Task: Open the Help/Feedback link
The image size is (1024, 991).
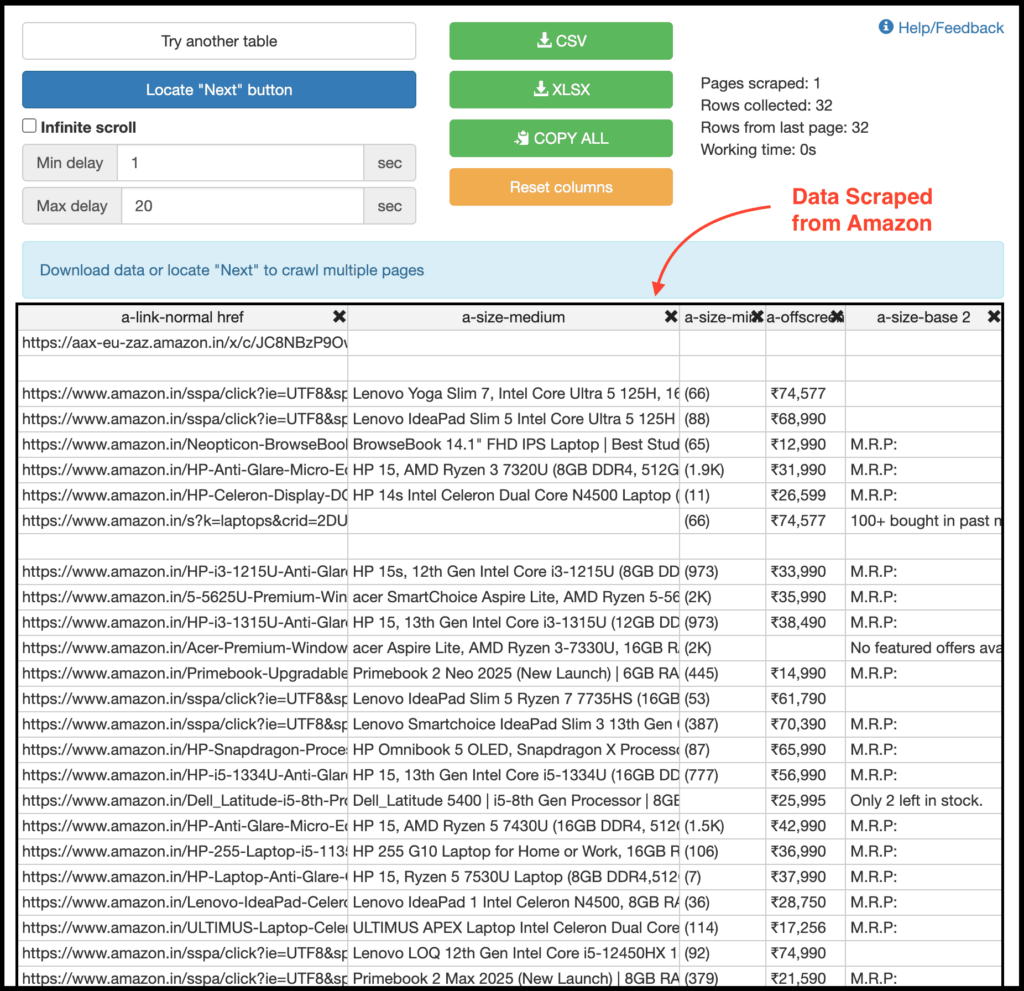Action: click(948, 27)
